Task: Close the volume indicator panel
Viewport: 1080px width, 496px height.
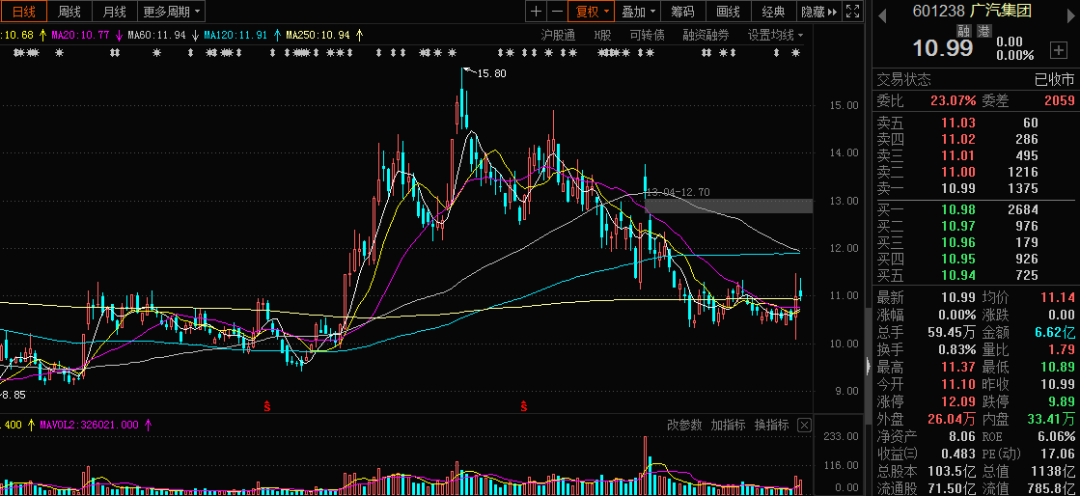Action: tap(804, 425)
